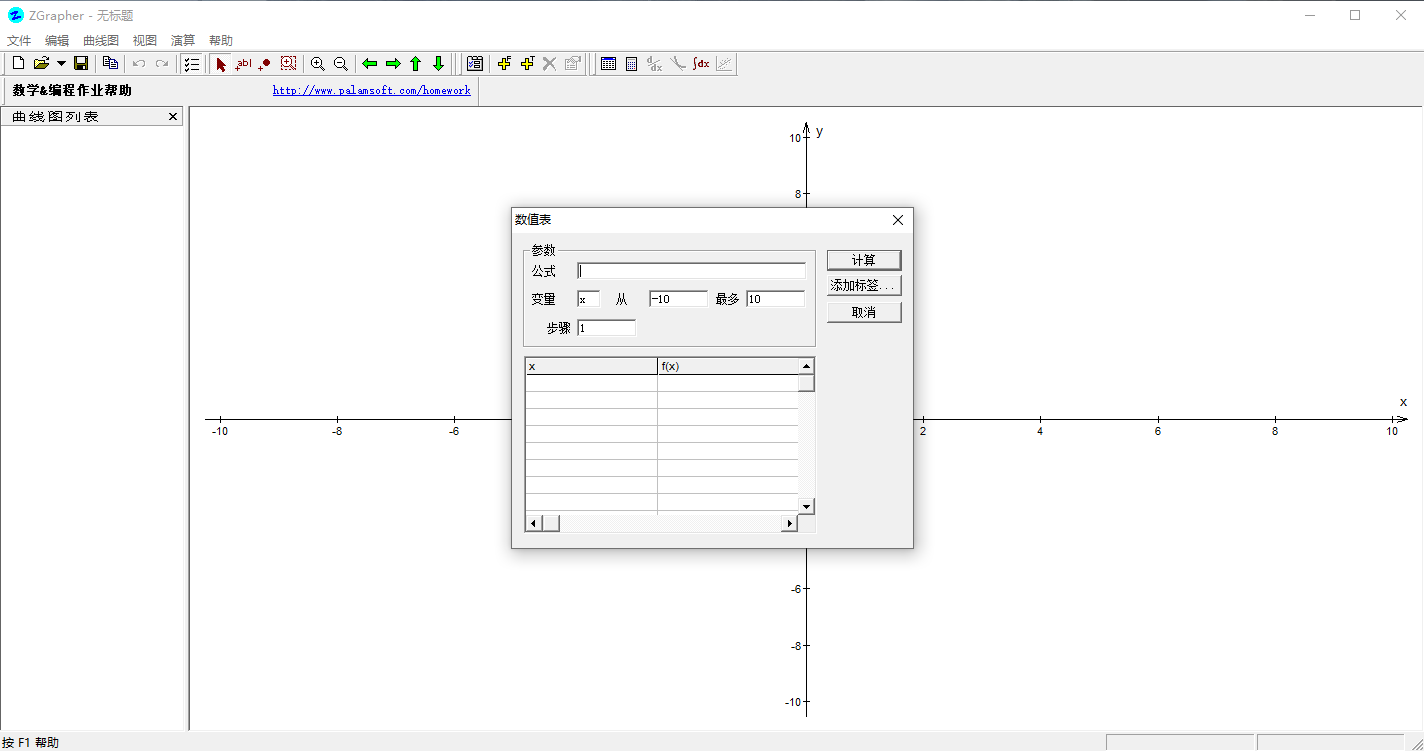This screenshot has height=751, width=1424.
Task: Open the 曲线图 menu
Action: coord(101,41)
